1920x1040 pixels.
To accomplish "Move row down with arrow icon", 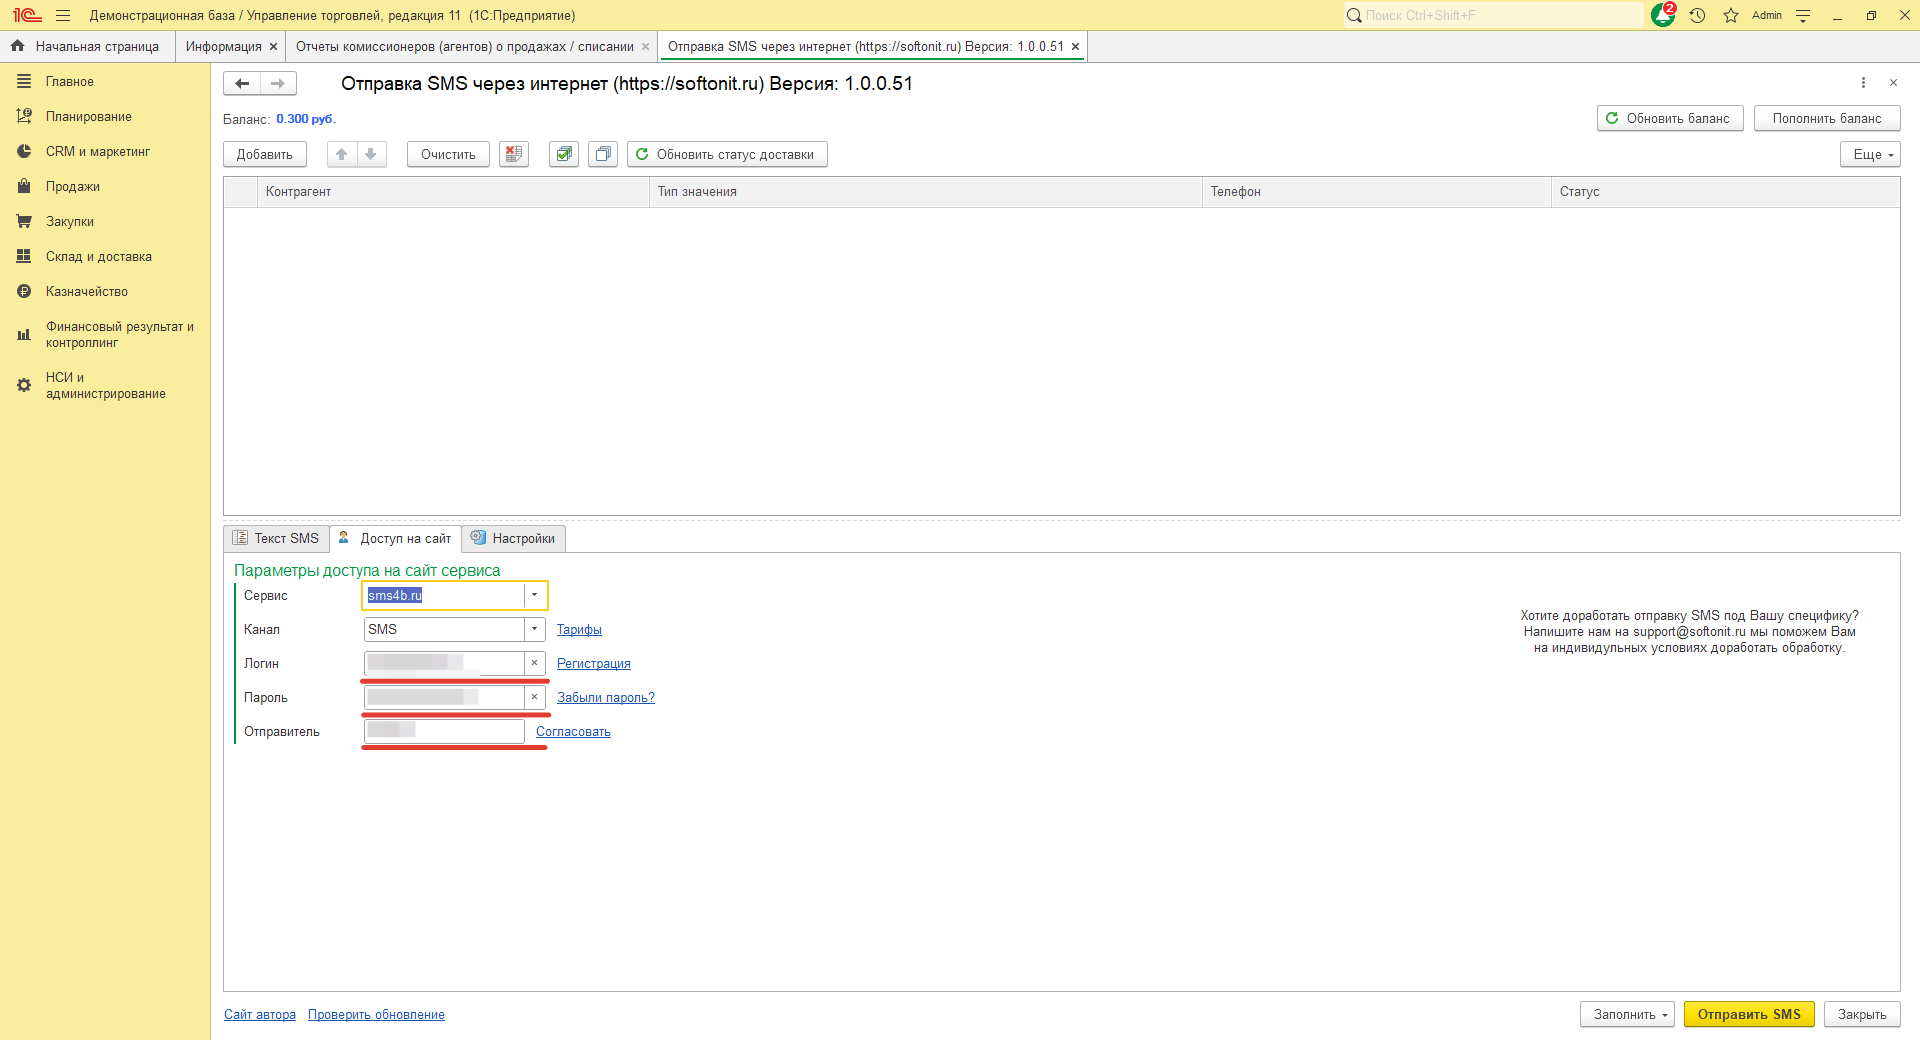I will (x=371, y=154).
